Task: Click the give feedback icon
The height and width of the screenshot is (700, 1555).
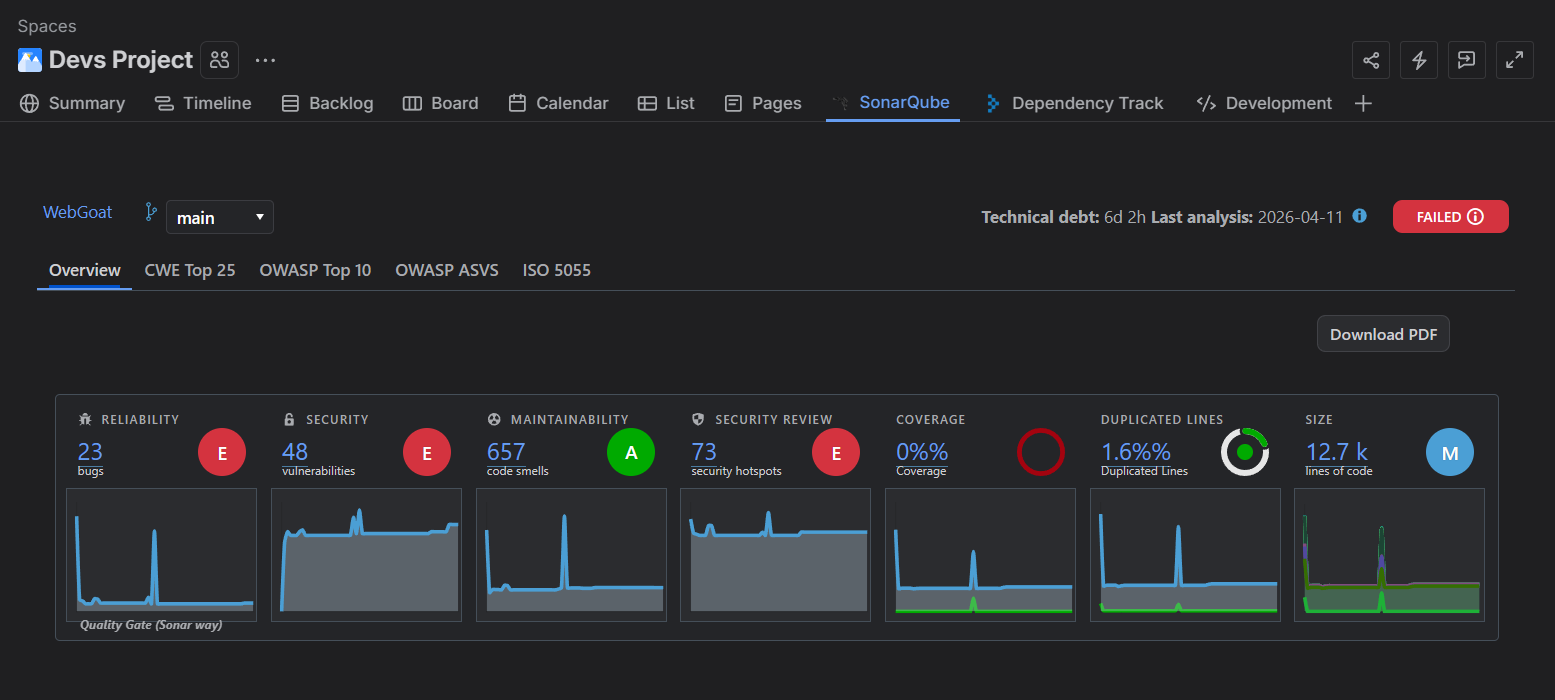Action: (x=1466, y=60)
